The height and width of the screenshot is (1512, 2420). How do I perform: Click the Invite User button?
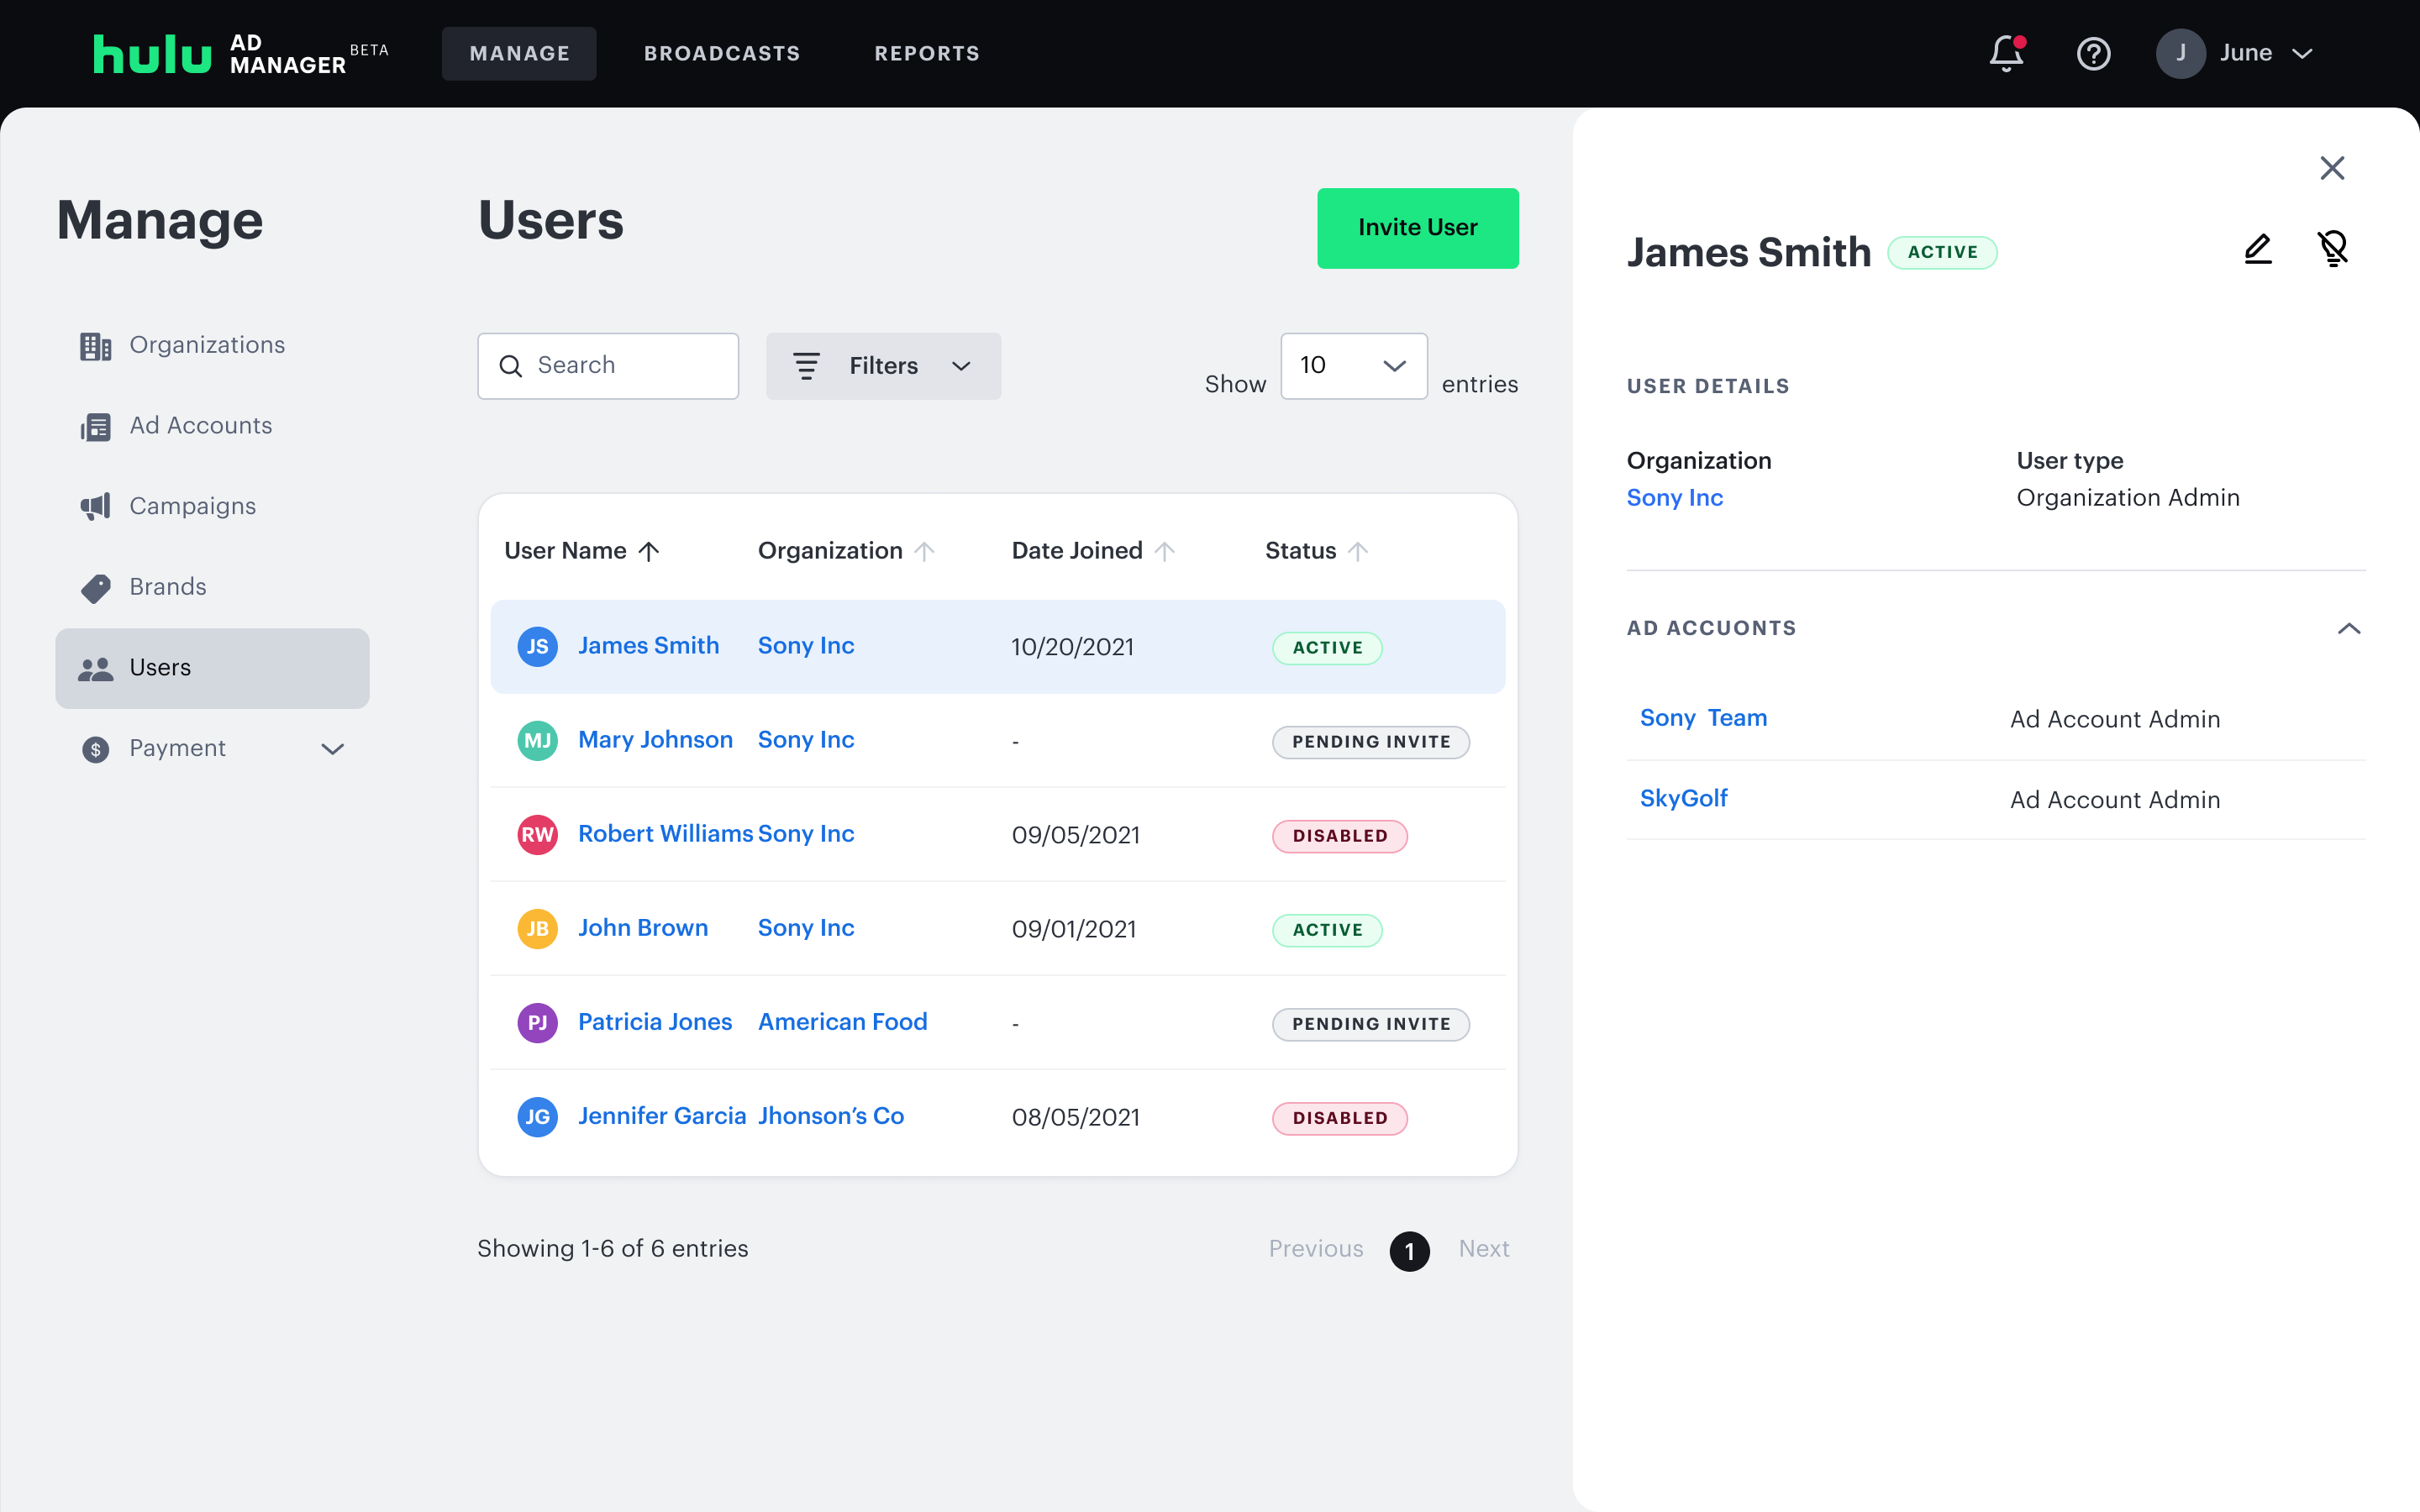point(1417,228)
